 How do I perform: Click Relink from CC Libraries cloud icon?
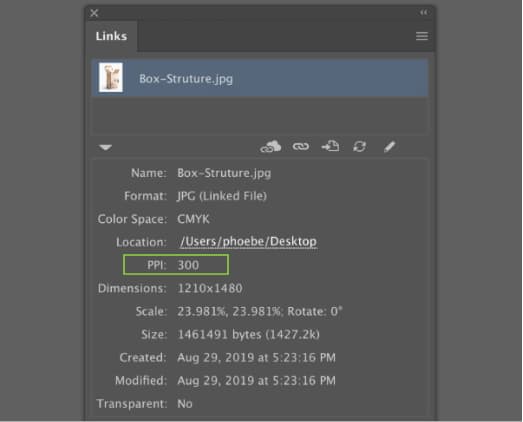pos(271,146)
